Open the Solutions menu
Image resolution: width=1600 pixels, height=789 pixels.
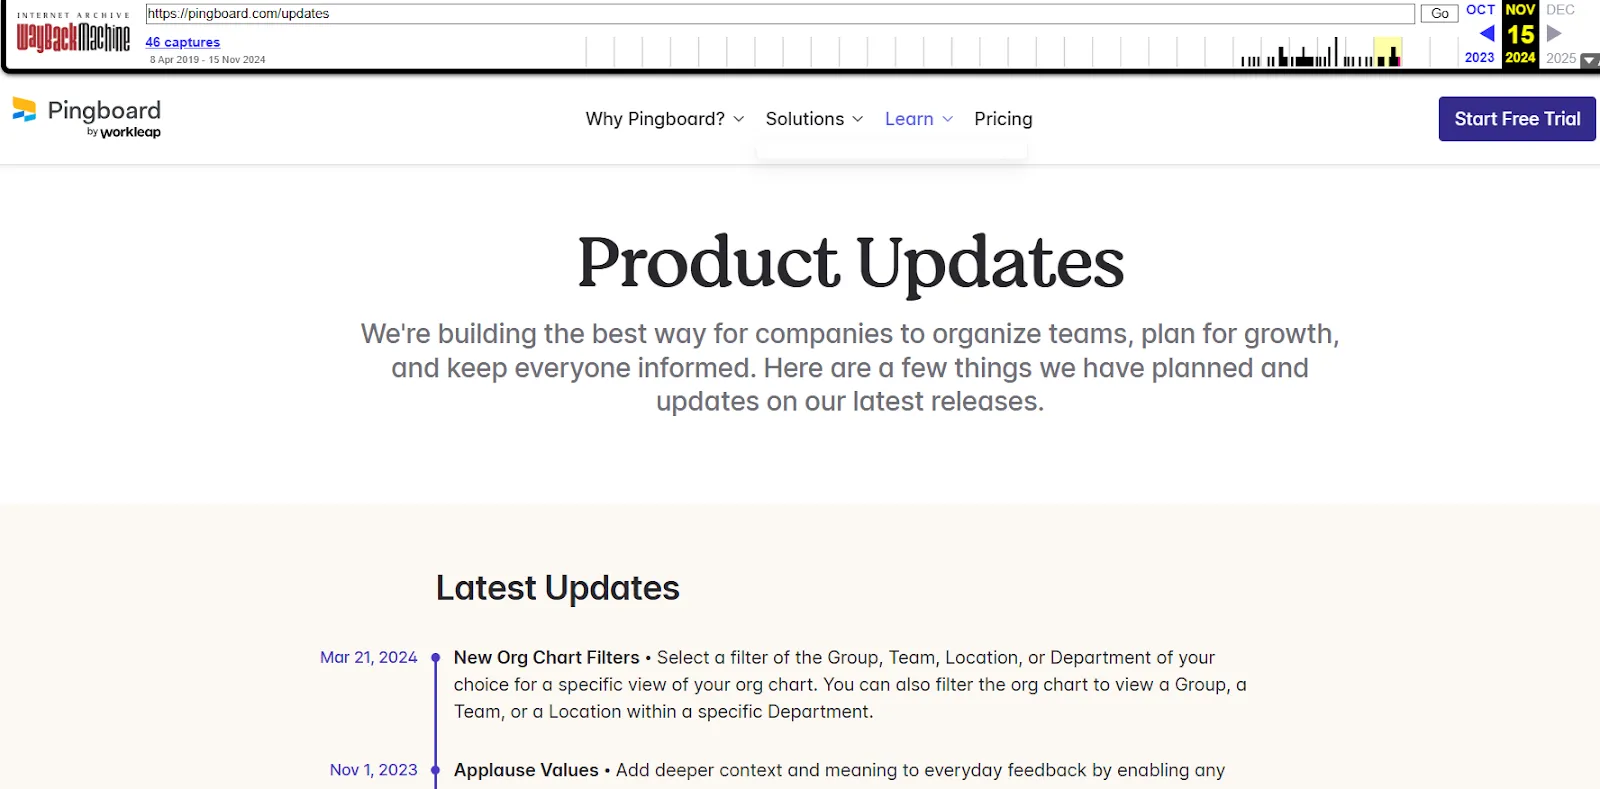coord(805,119)
